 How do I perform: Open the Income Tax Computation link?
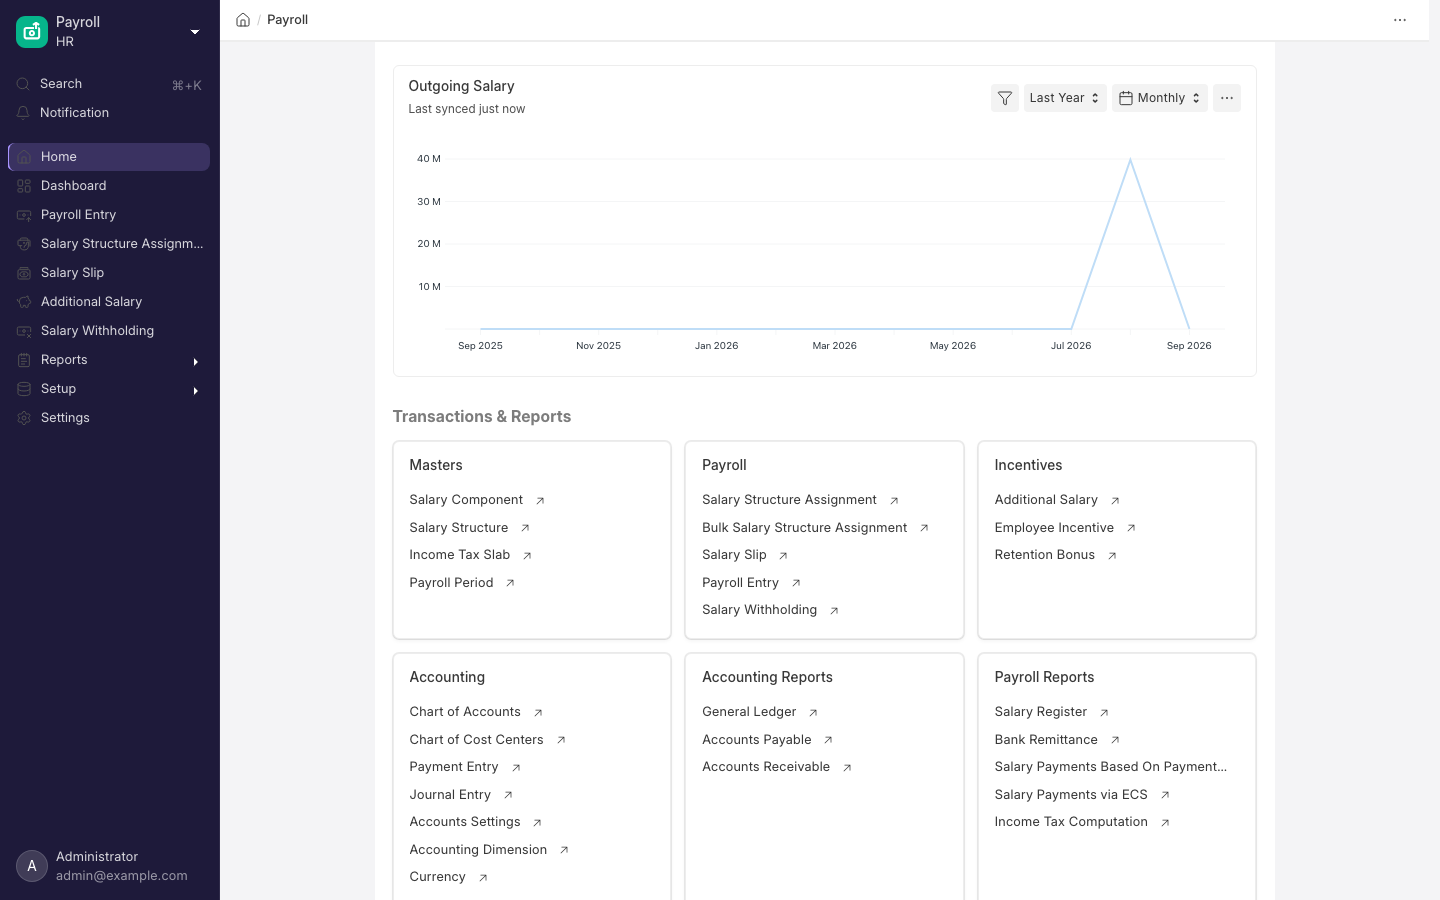(1071, 822)
